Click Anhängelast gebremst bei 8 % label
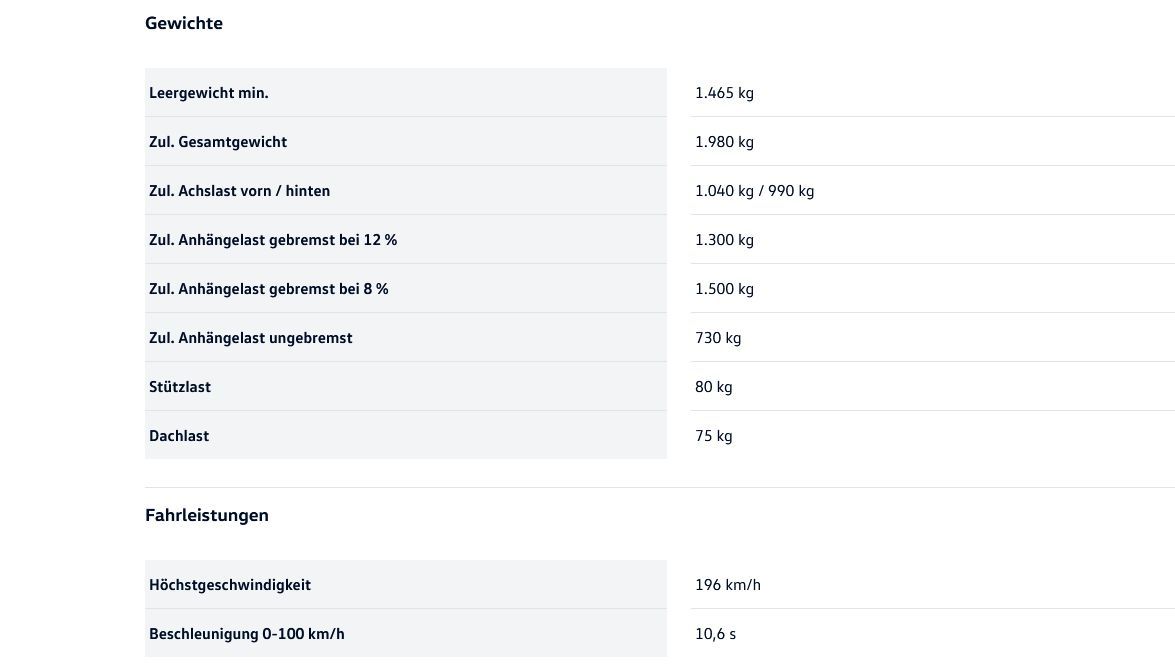The width and height of the screenshot is (1175, 665). pyautogui.click(x=268, y=289)
